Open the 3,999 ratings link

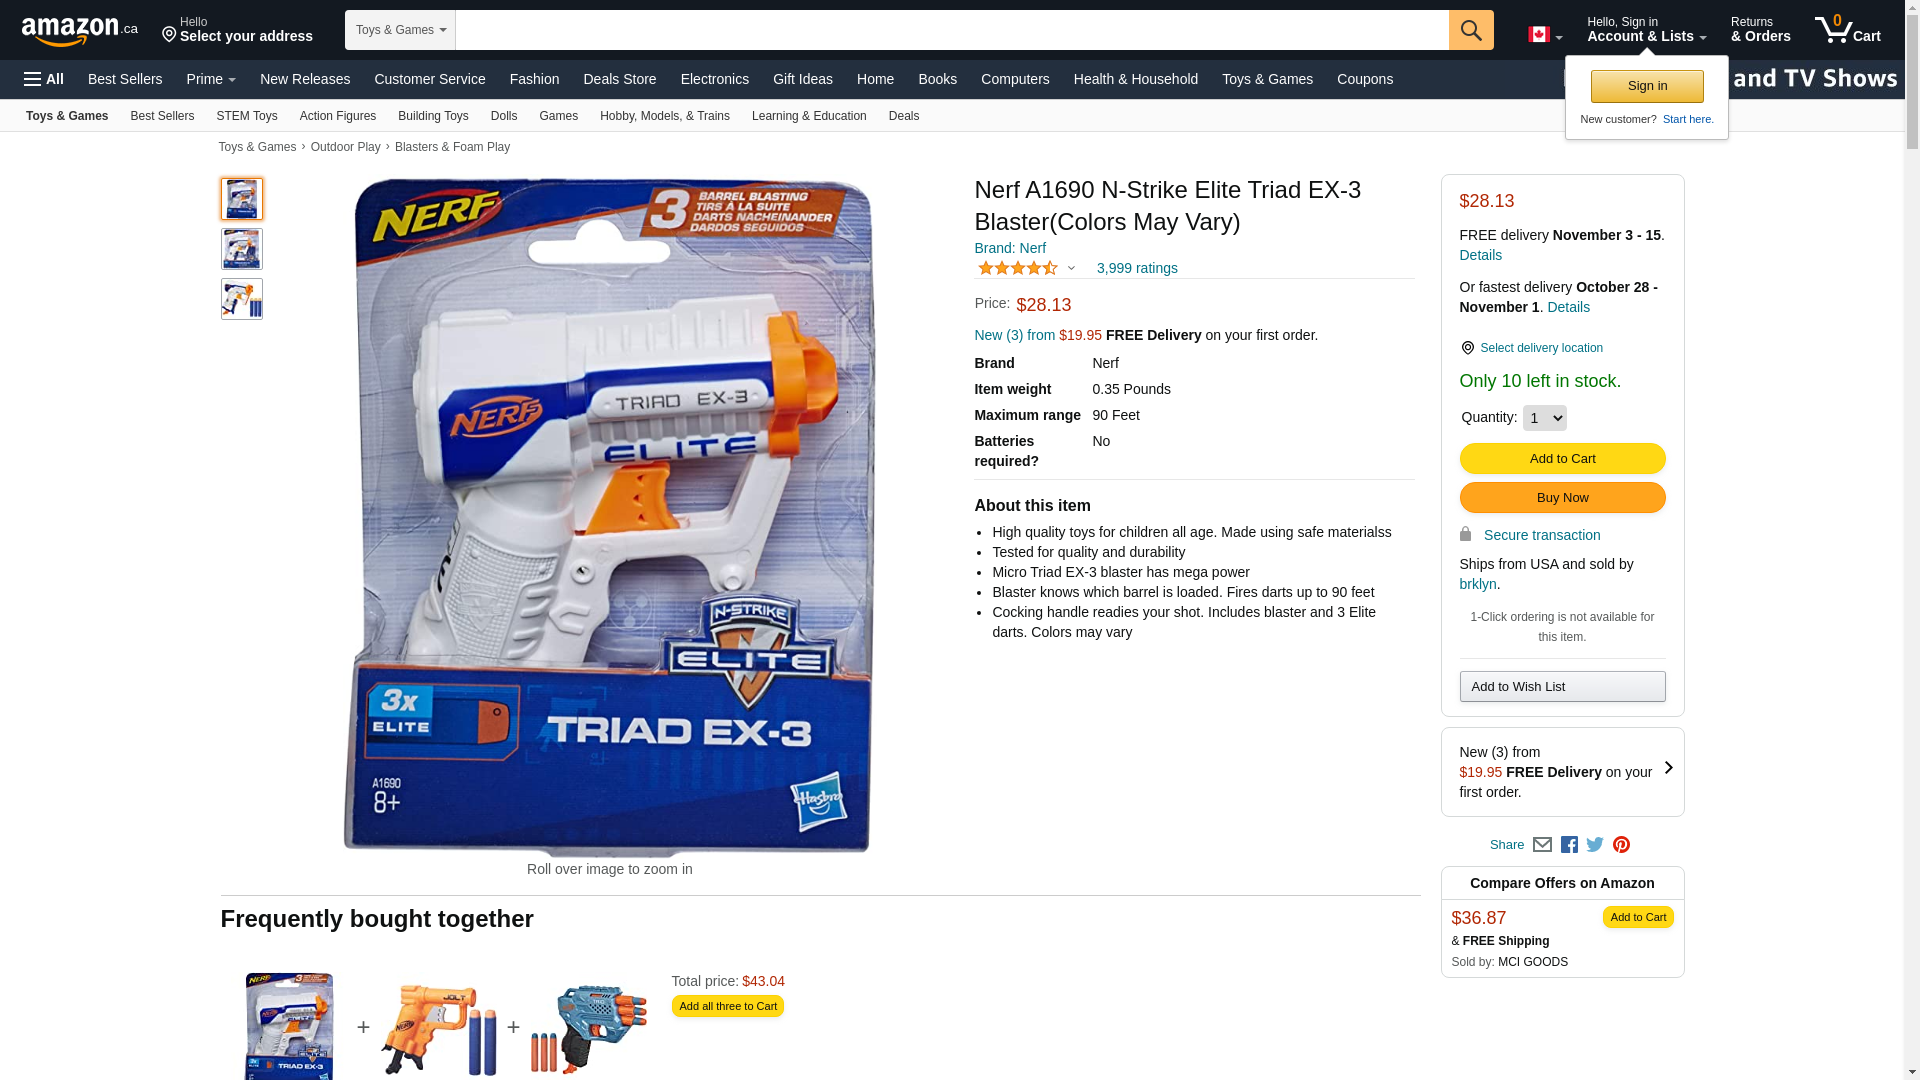[1137, 268]
